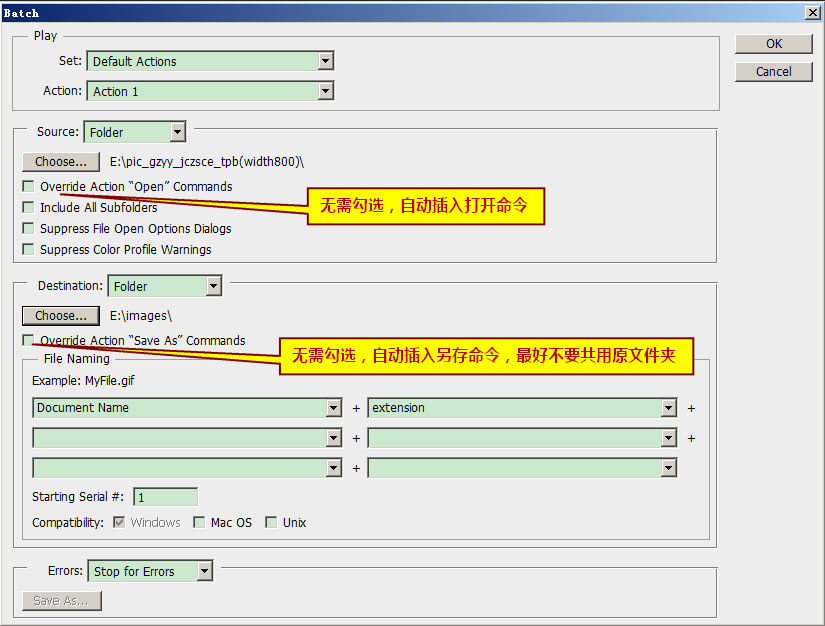This screenshot has height=626, width=825.
Task: Click the Cancel button
Action: click(x=774, y=72)
